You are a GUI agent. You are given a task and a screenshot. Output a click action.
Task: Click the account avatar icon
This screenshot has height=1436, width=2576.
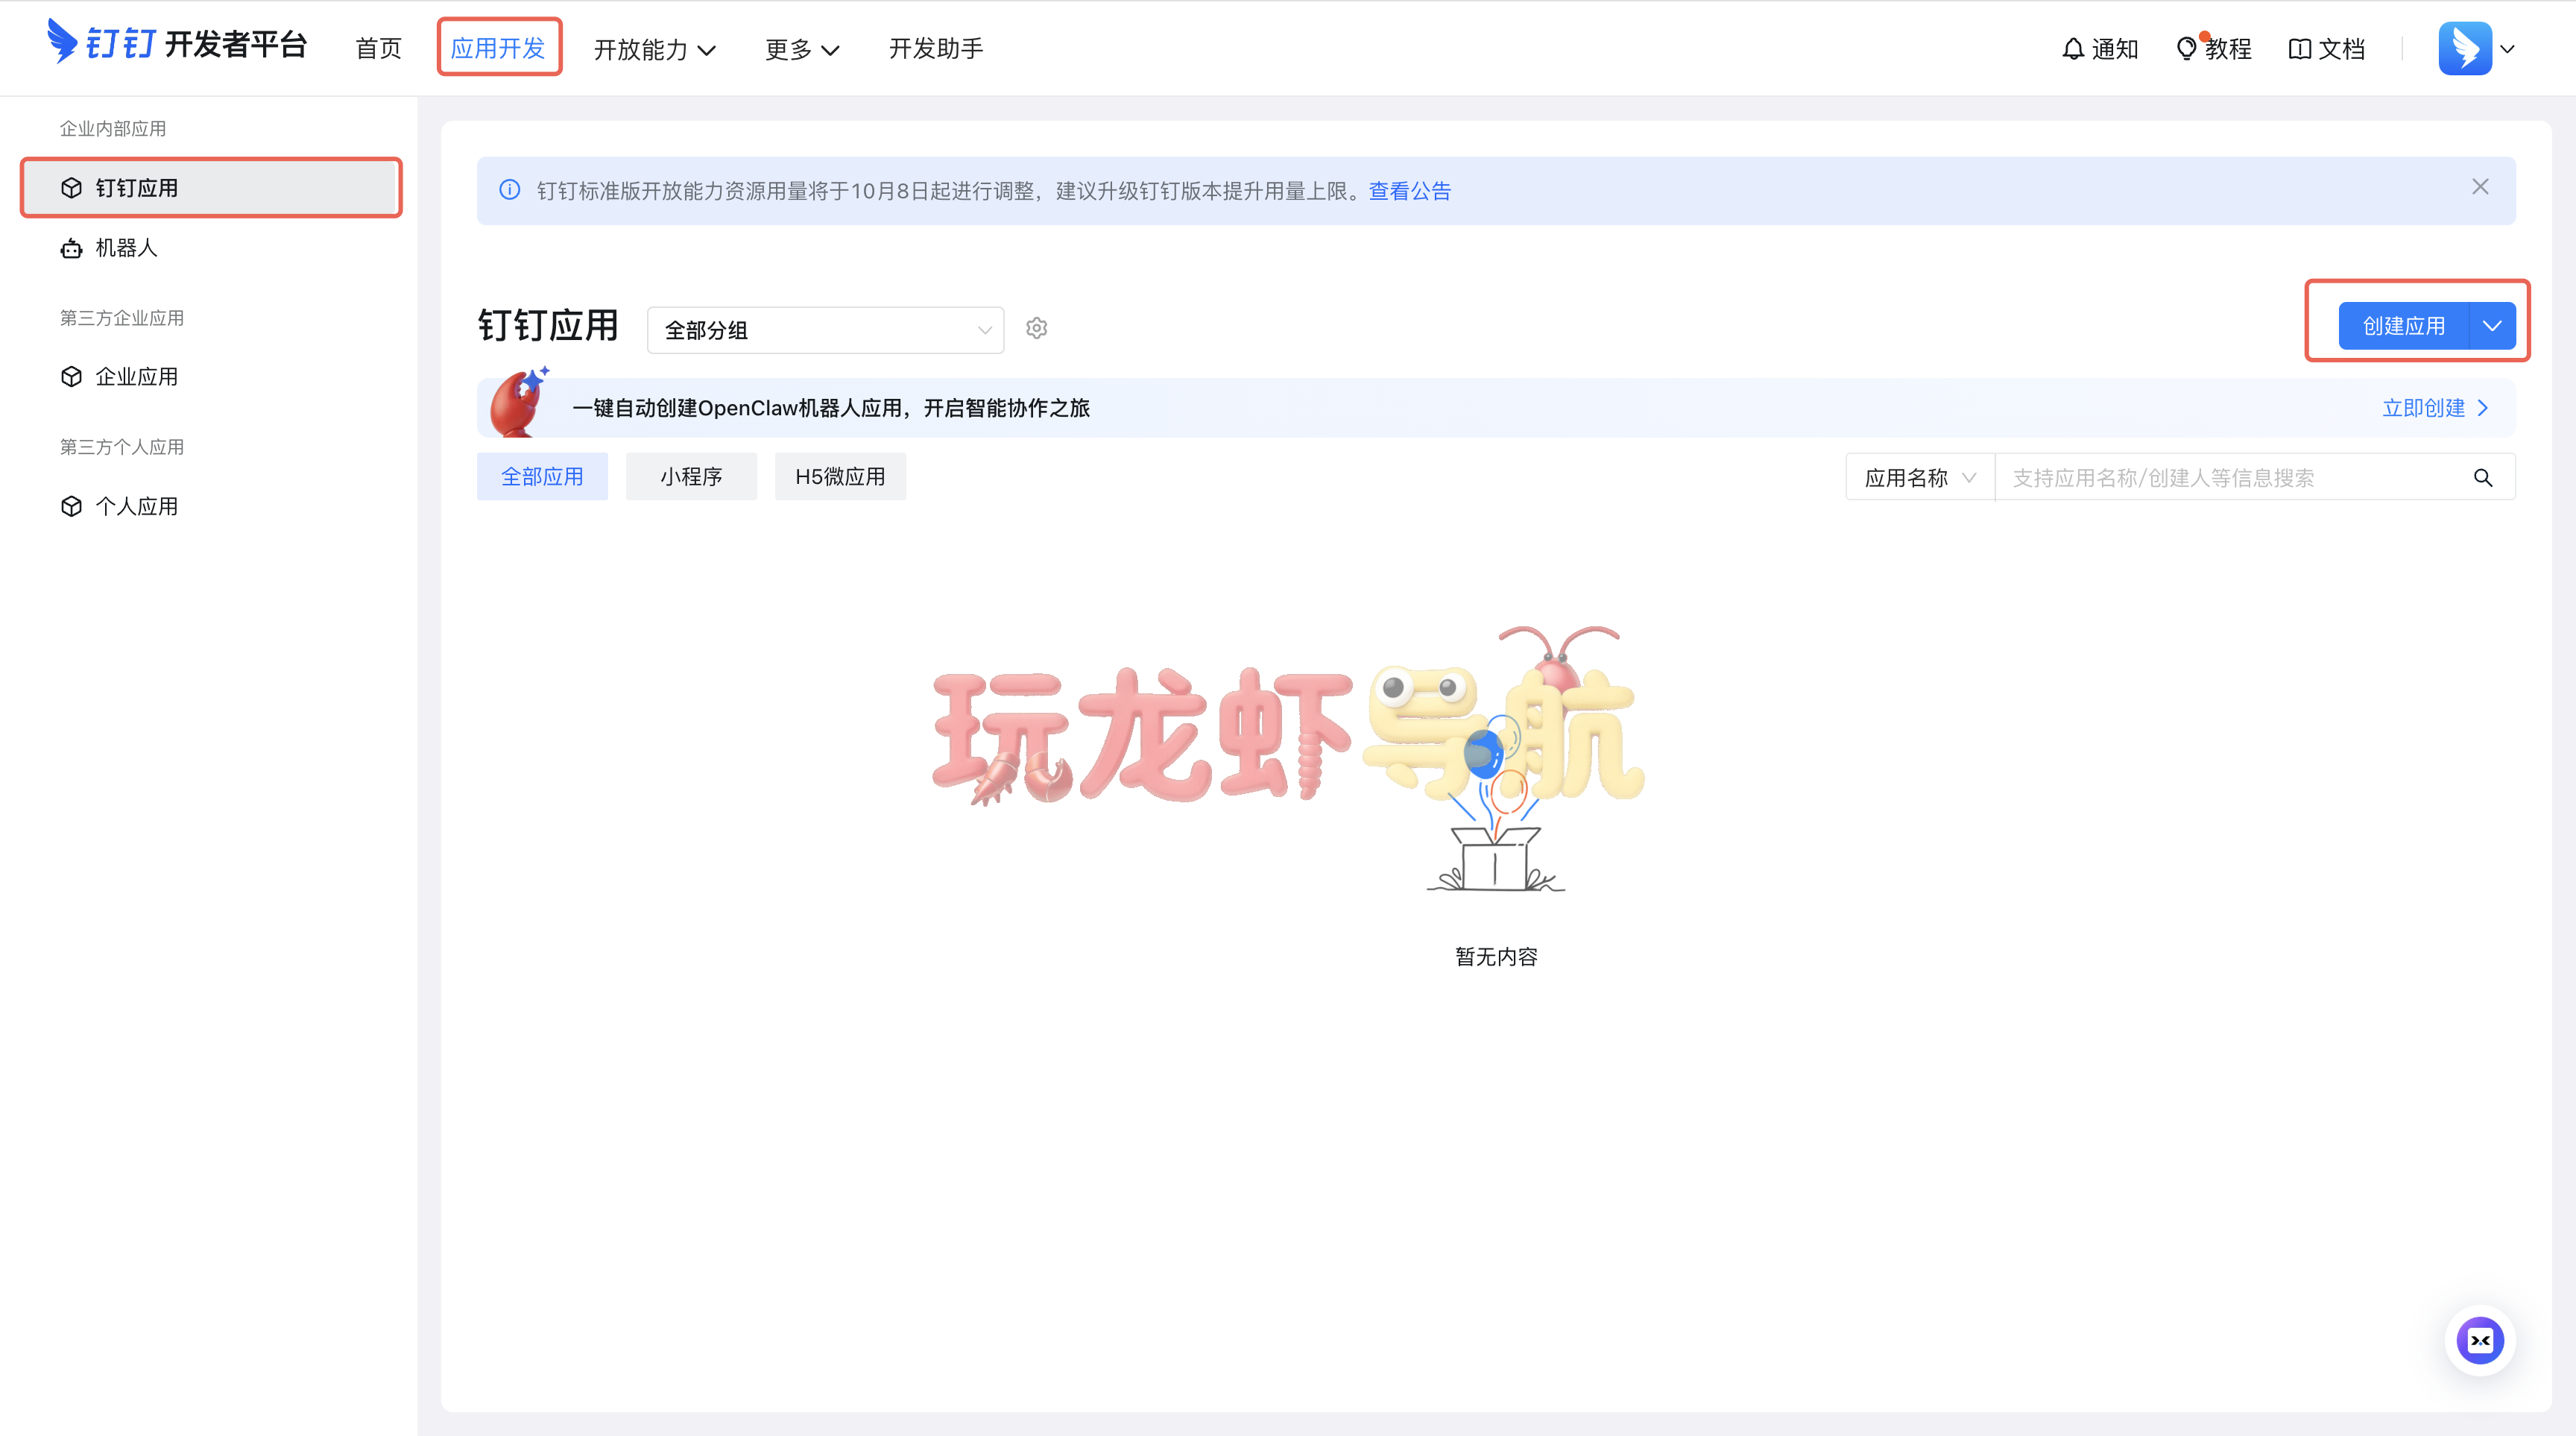point(2464,48)
